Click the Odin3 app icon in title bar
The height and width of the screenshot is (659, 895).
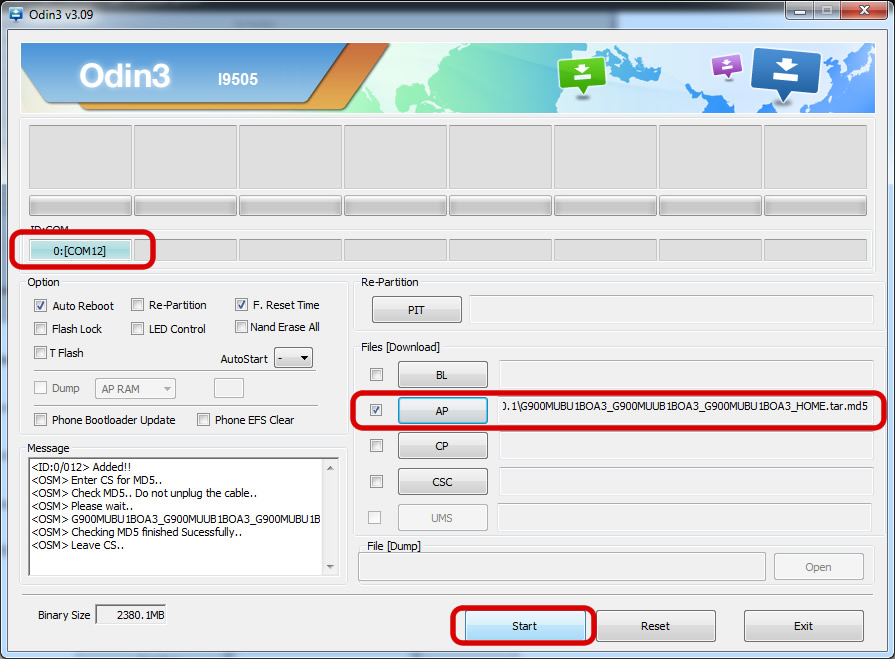point(16,14)
